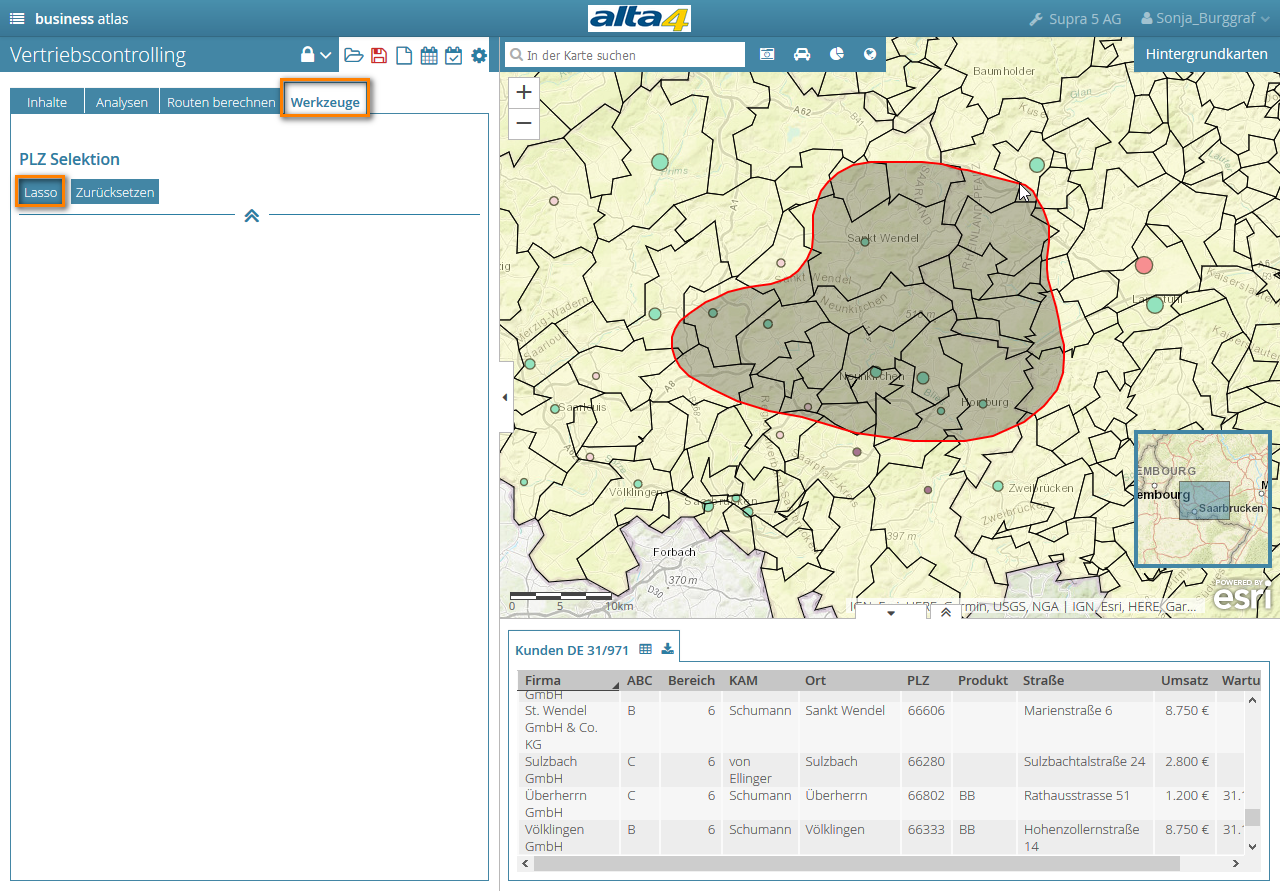
Task: Click the table scroll right arrow
Action: coord(1235,863)
